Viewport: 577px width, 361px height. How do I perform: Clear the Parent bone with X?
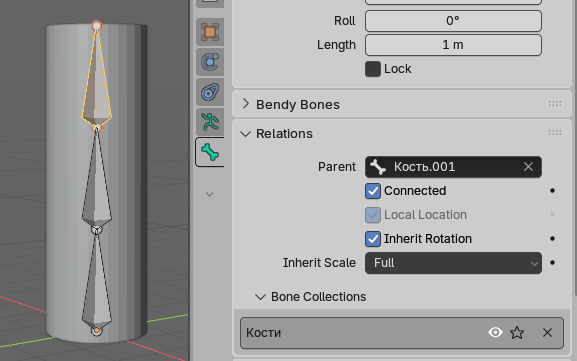[528, 167]
